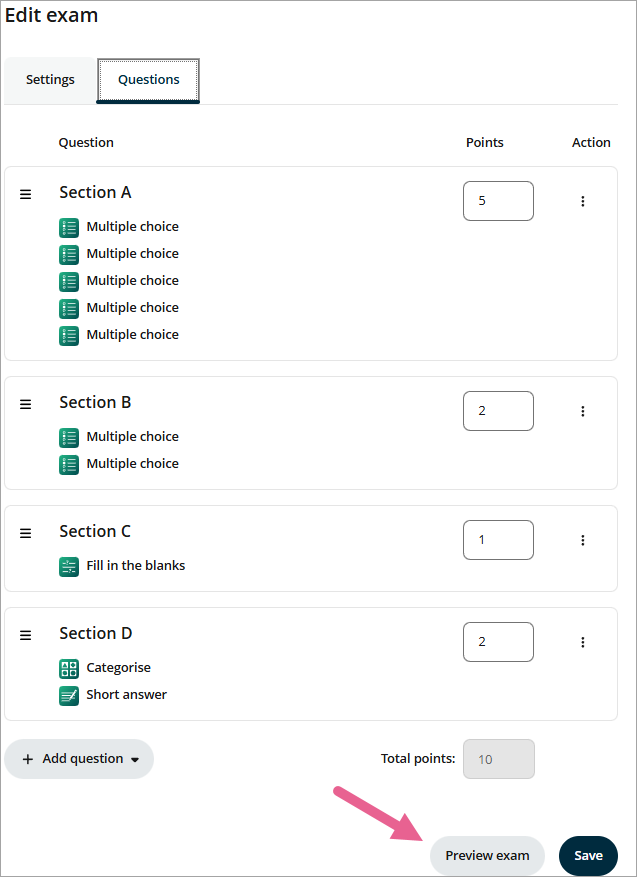Select the Questions tab

point(148,80)
